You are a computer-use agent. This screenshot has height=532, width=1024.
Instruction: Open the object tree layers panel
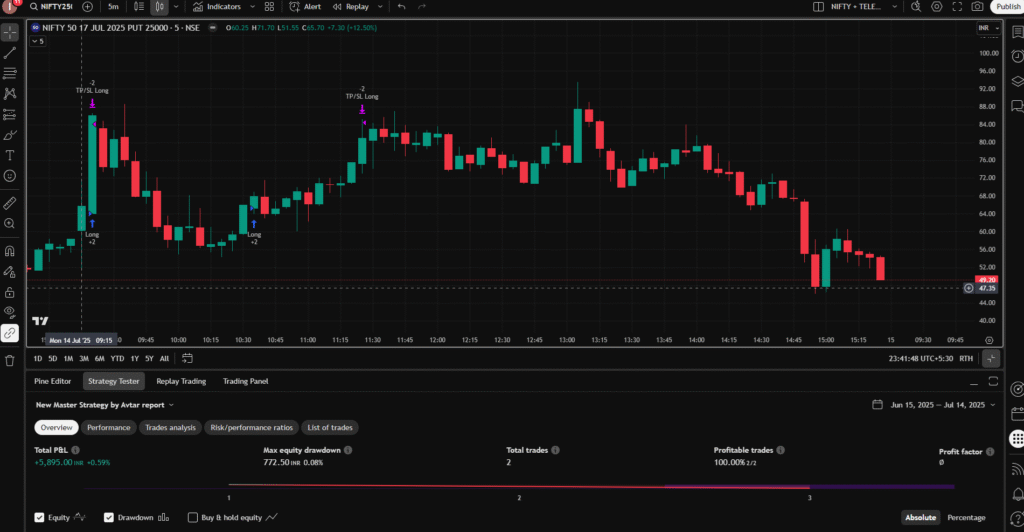click(x=1017, y=82)
